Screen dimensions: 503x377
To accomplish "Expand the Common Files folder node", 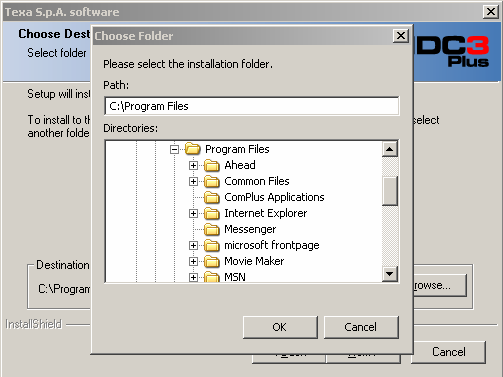I will [193, 181].
